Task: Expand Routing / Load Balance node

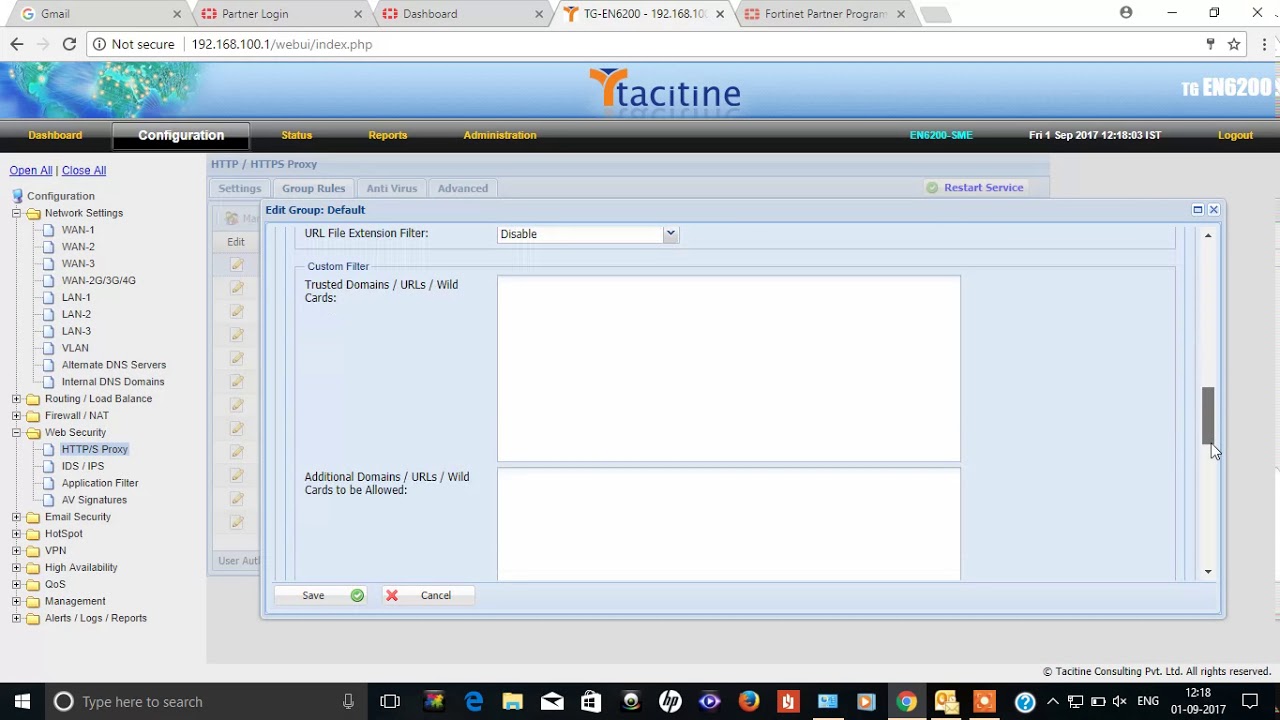Action: pos(16,399)
